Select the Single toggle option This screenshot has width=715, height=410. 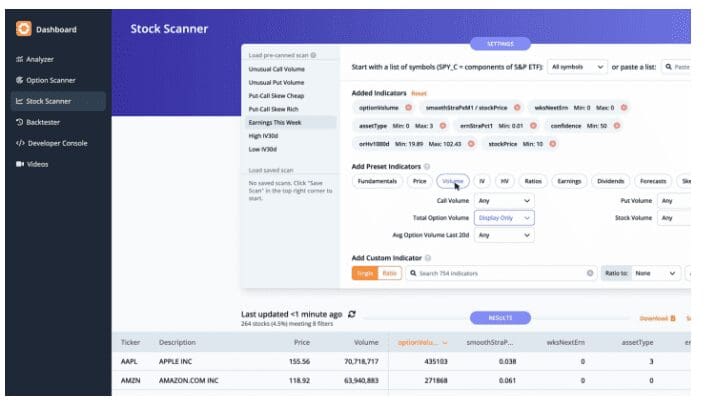(363, 272)
